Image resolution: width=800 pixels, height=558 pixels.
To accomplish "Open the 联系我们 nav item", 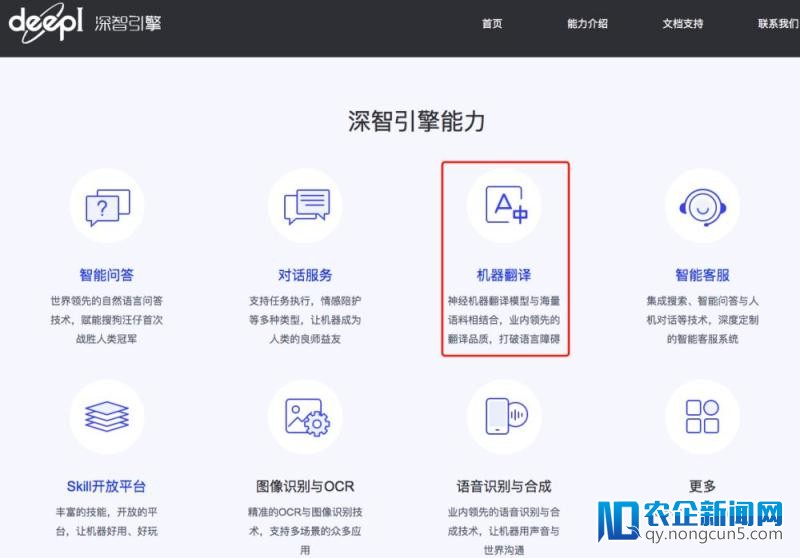I will pos(778,23).
